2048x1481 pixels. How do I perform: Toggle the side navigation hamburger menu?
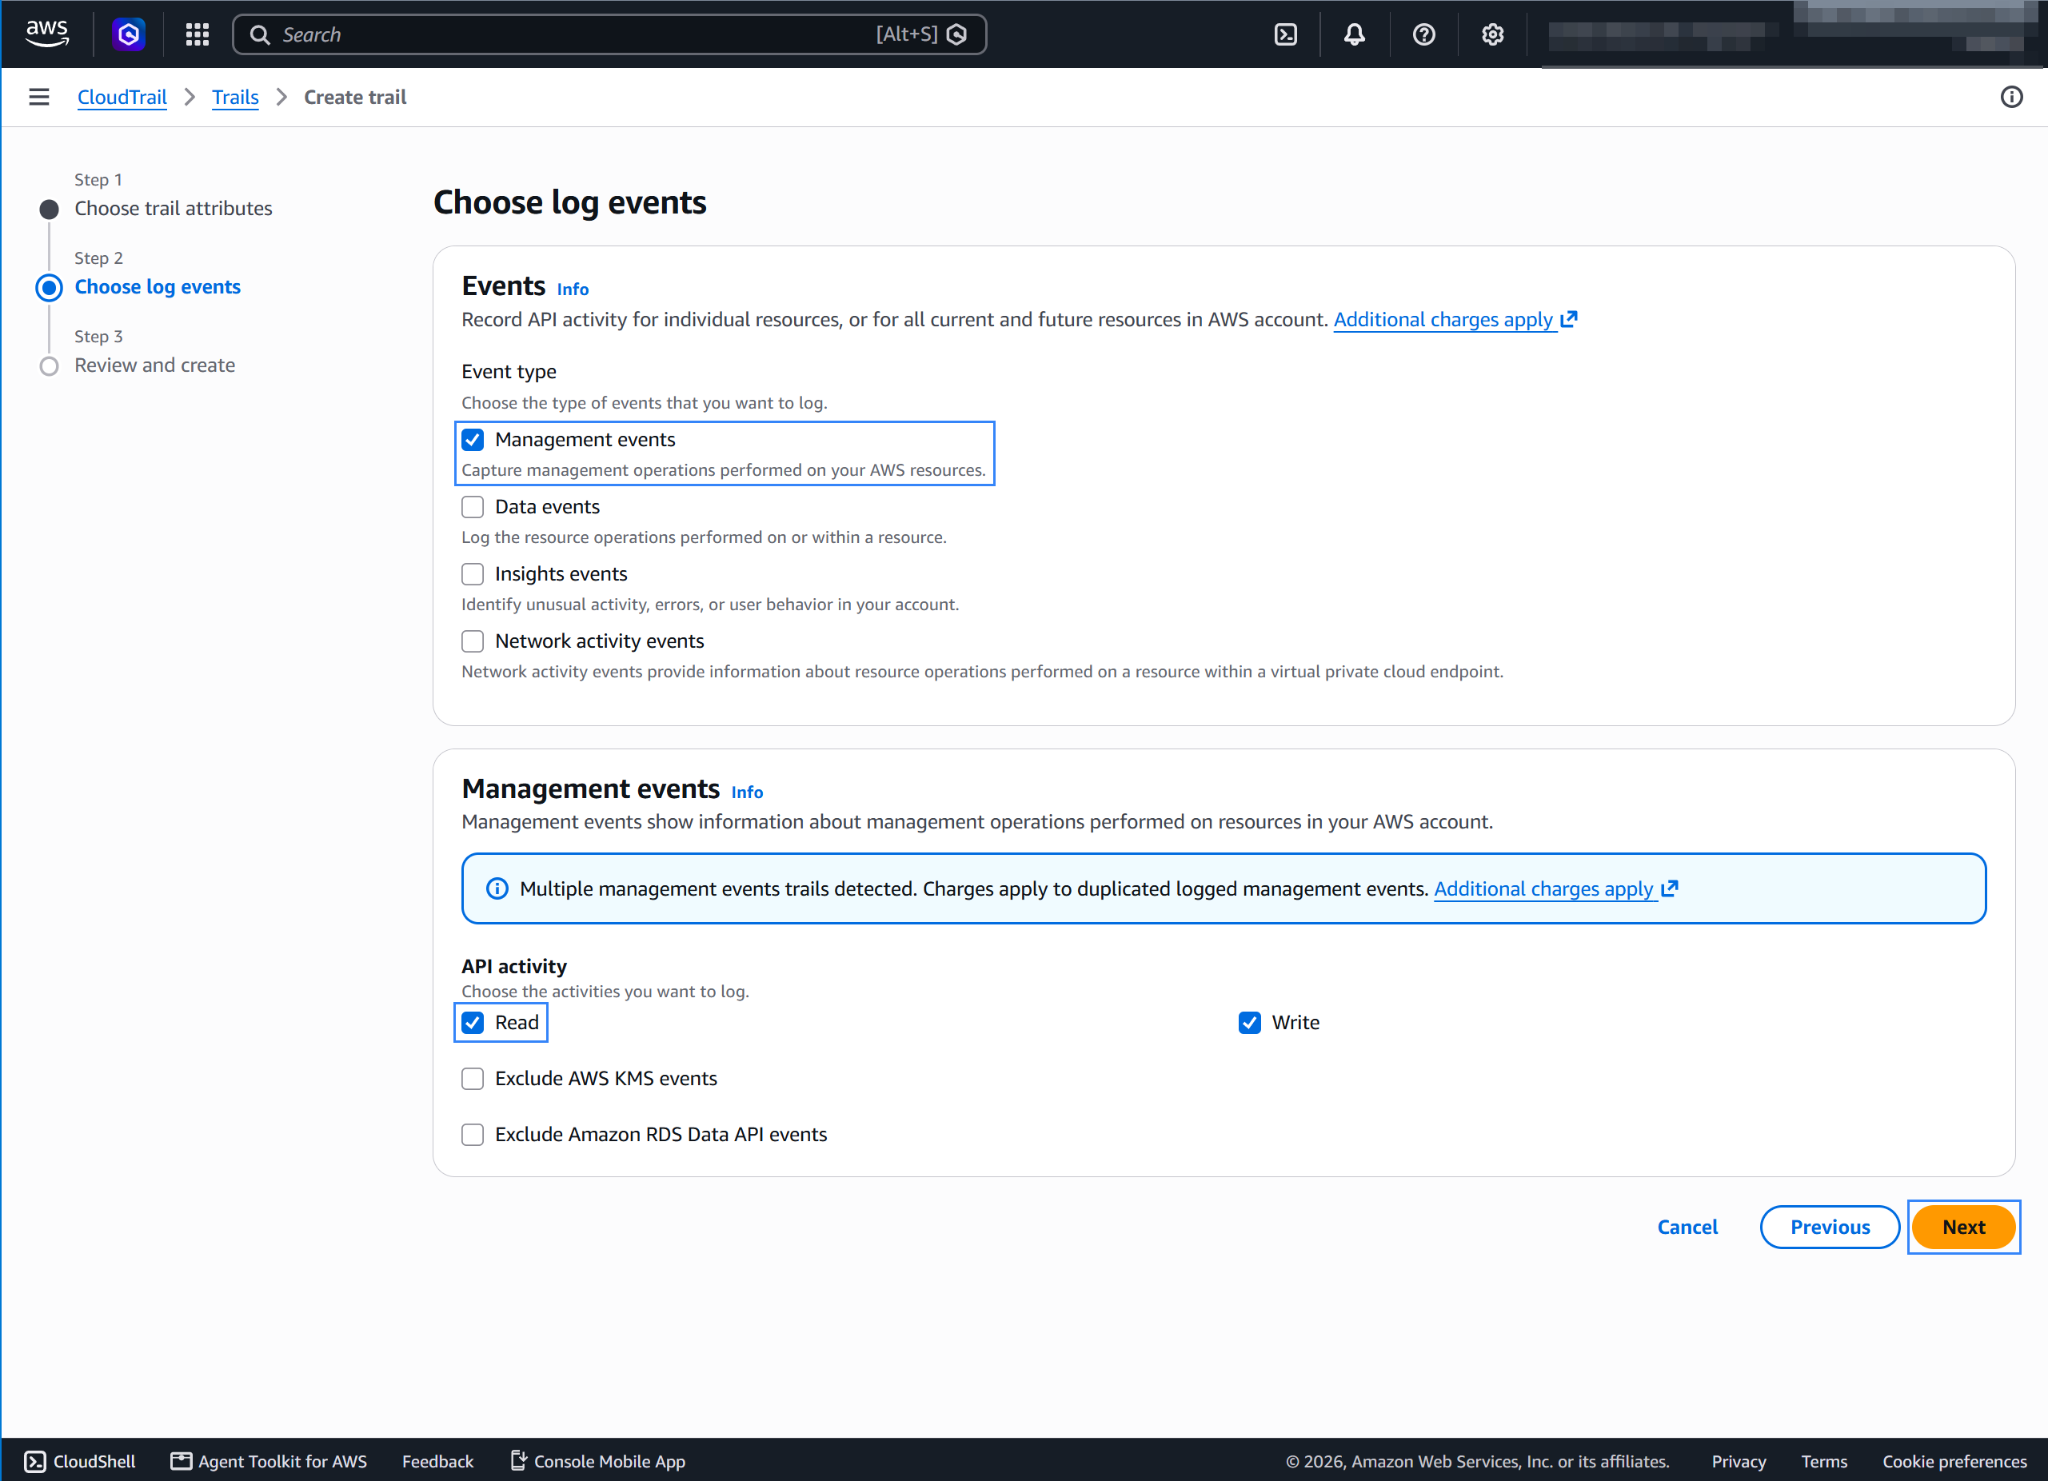coord(39,97)
